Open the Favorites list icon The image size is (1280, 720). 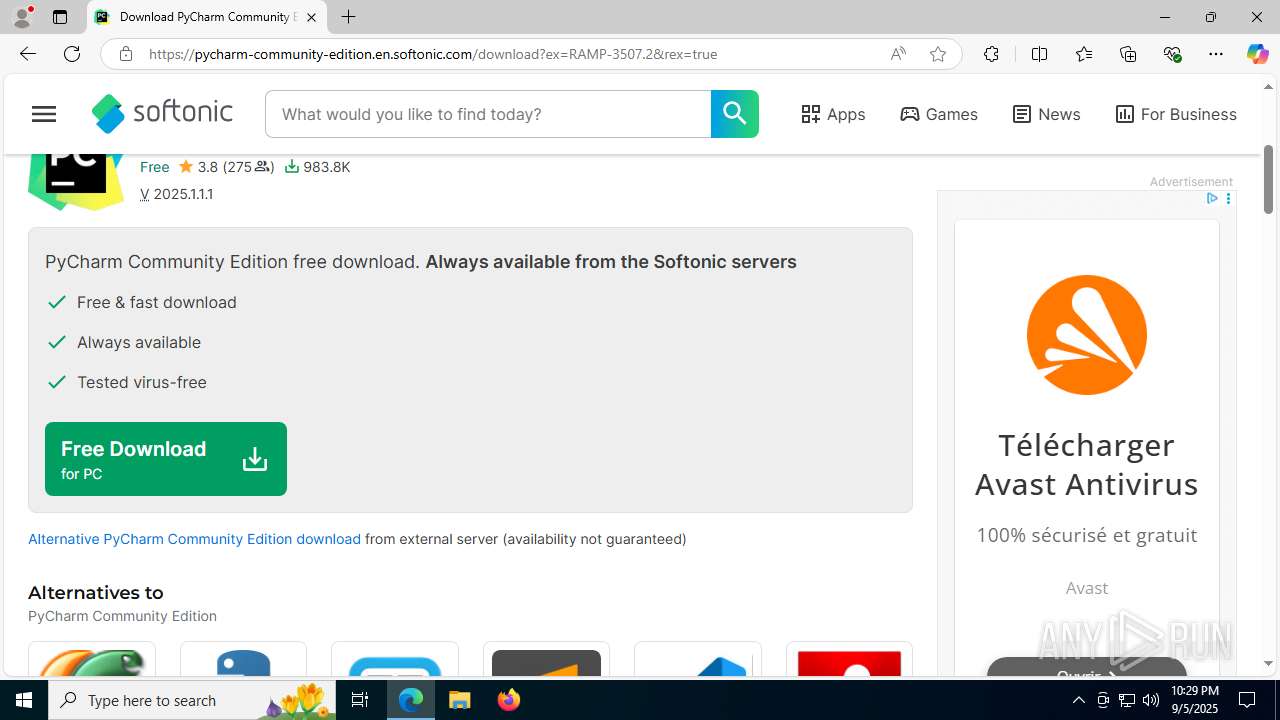tap(1084, 54)
